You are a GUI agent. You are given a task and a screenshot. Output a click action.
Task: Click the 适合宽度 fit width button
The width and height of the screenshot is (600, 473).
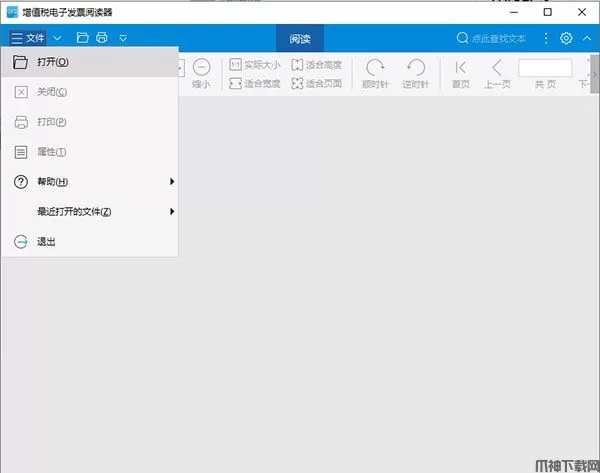254,83
